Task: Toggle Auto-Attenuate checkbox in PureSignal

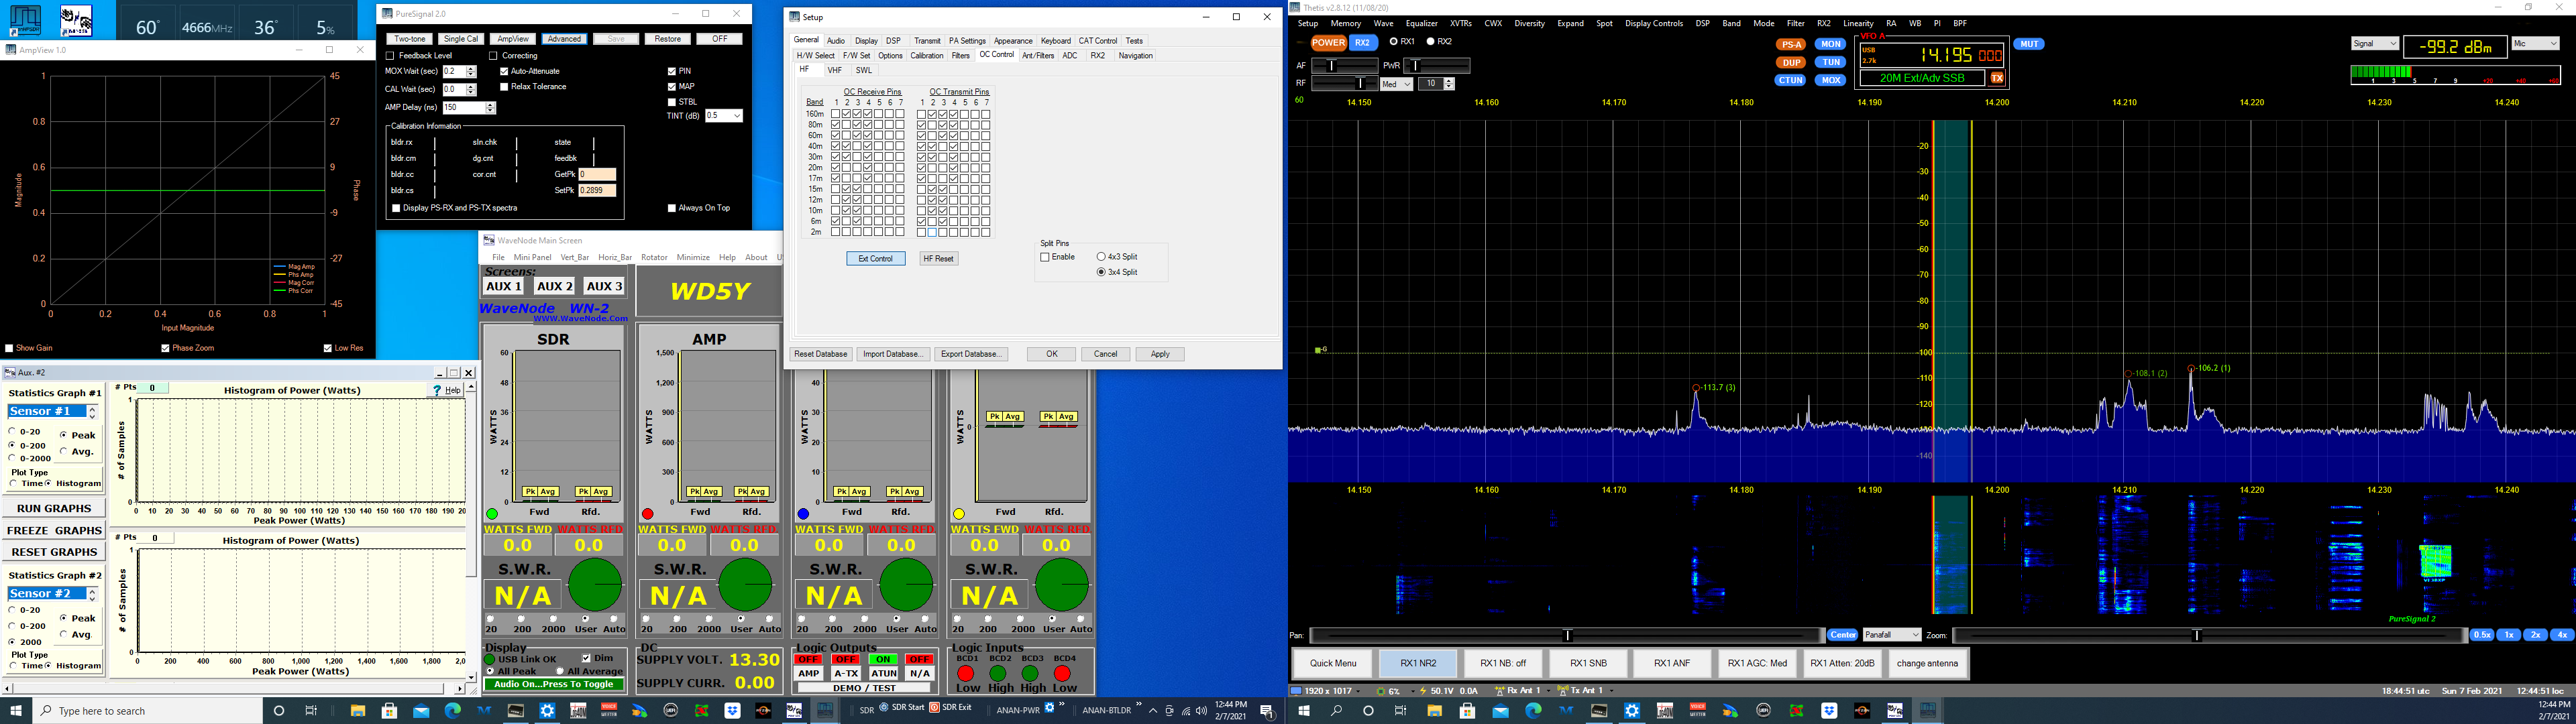Action: point(504,71)
